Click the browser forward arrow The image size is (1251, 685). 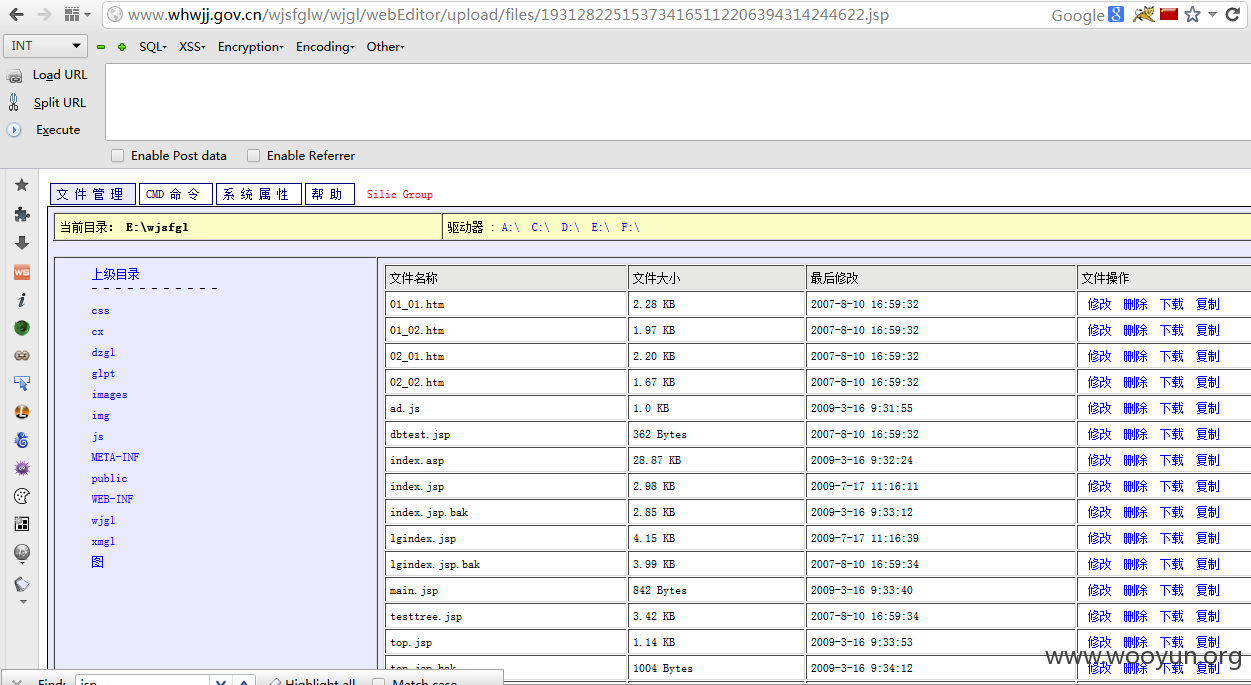tap(44, 15)
